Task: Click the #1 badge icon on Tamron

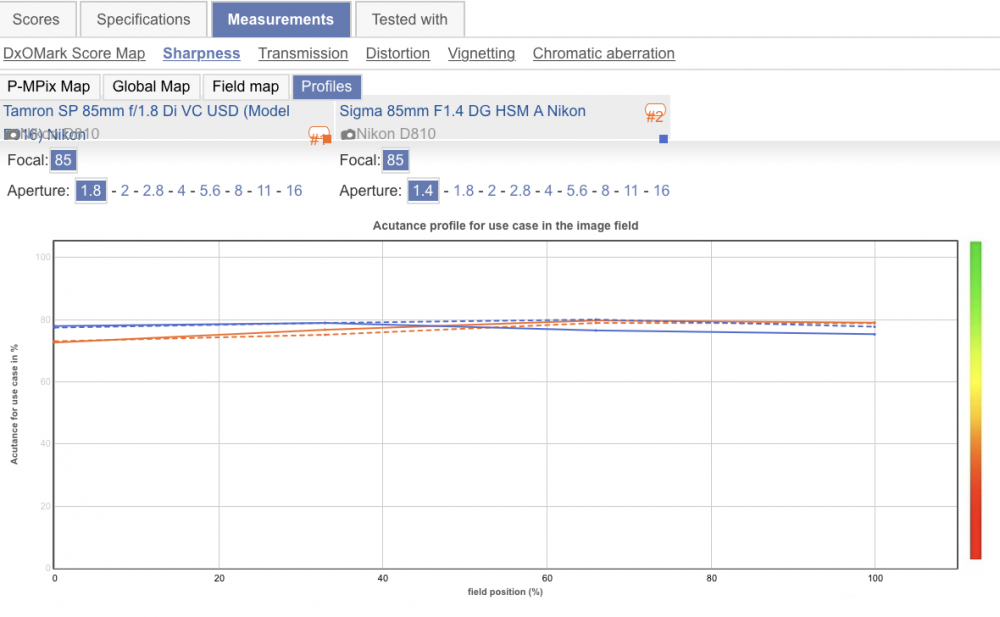Action: [x=317, y=135]
